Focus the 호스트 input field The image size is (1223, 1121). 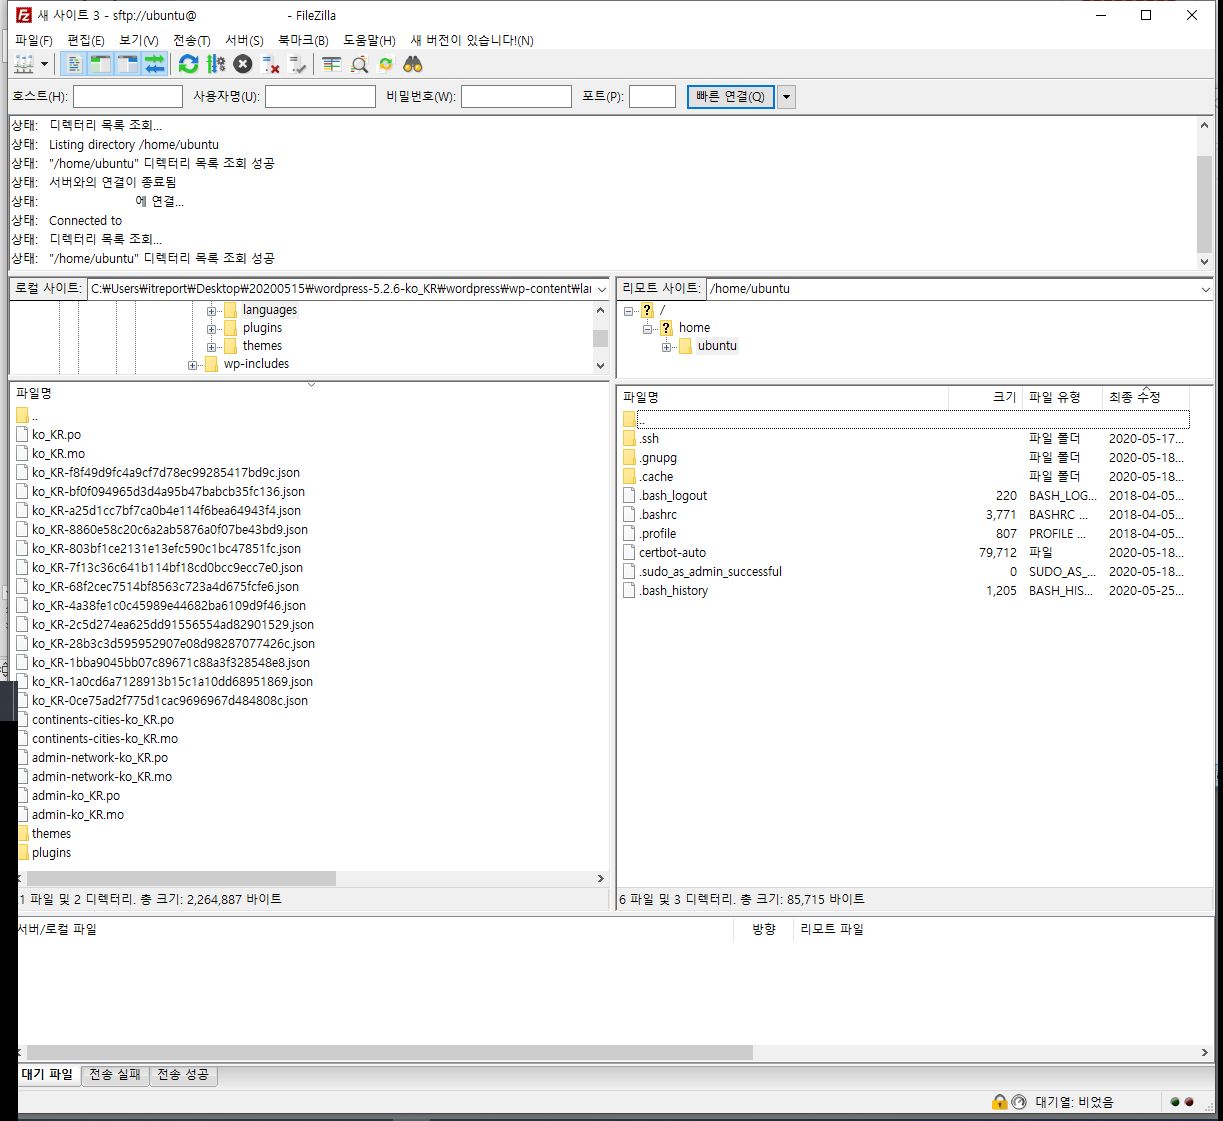[x=128, y=96]
